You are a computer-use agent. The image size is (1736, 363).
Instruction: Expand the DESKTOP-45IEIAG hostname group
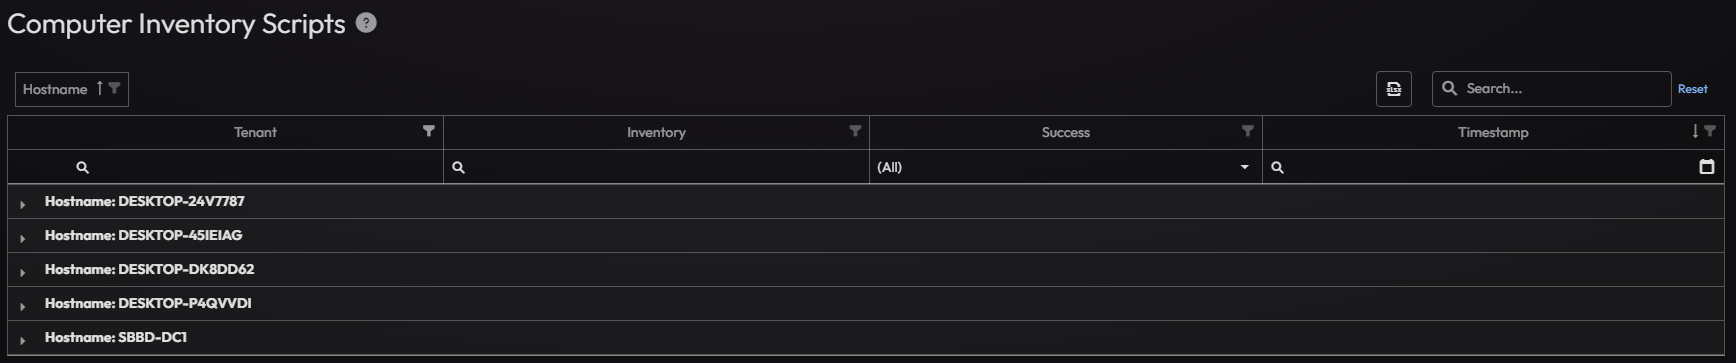pyautogui.click(x=22, y=237)
